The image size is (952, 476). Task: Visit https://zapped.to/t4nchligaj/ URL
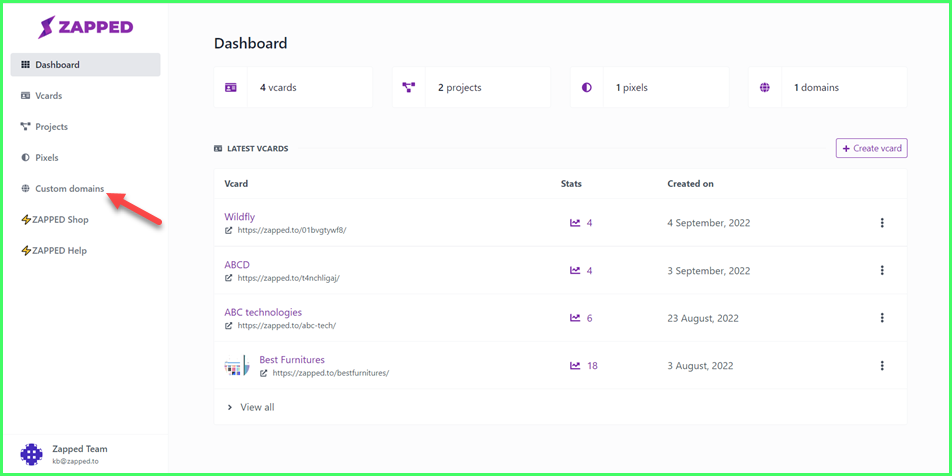(288, 278)
